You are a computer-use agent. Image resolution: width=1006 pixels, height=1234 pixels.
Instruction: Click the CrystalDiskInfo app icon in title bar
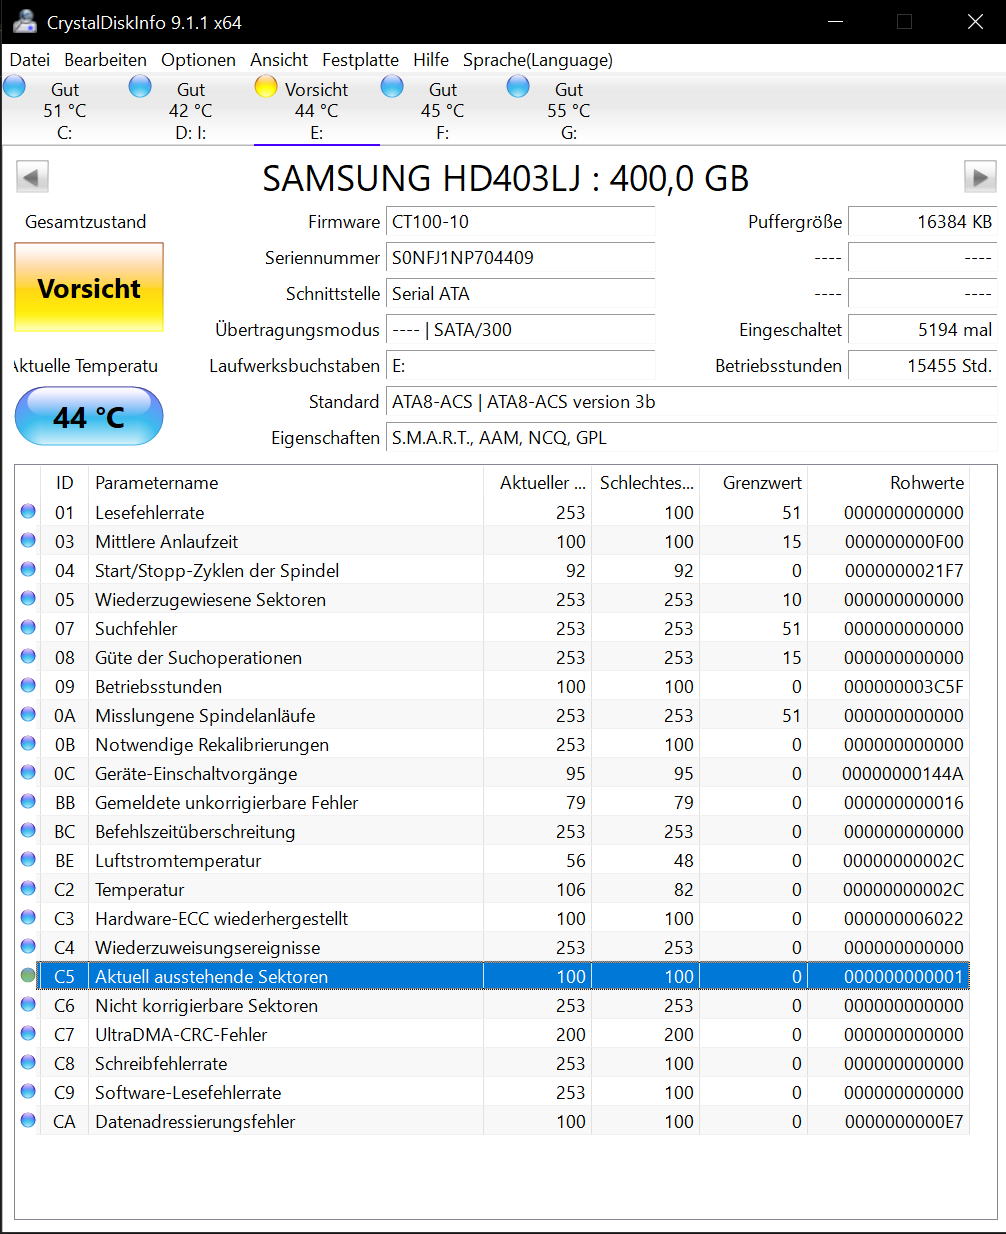tap(25, 22)
